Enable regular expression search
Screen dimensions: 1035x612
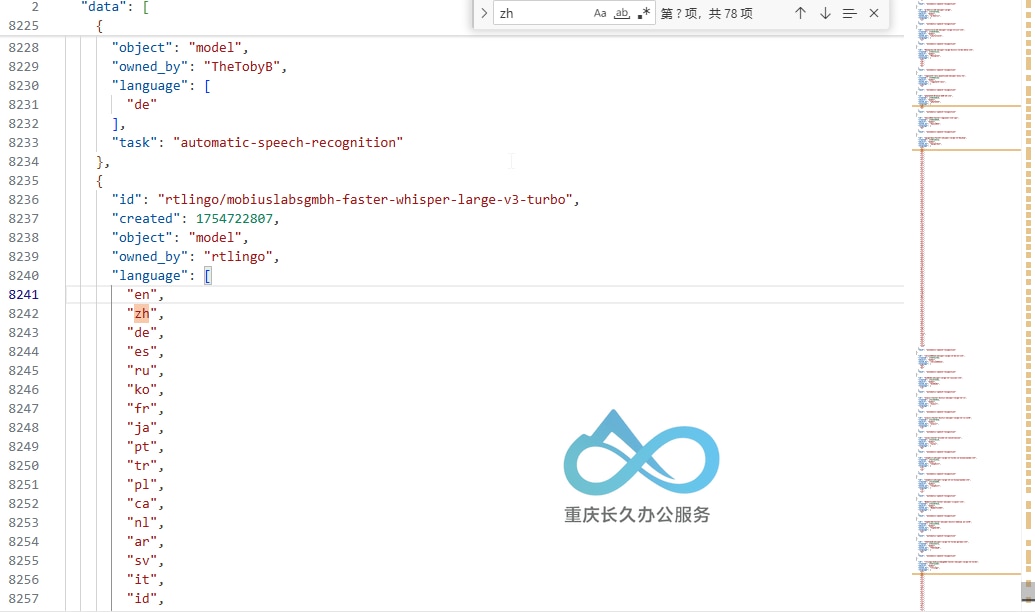tap(644, 13)
